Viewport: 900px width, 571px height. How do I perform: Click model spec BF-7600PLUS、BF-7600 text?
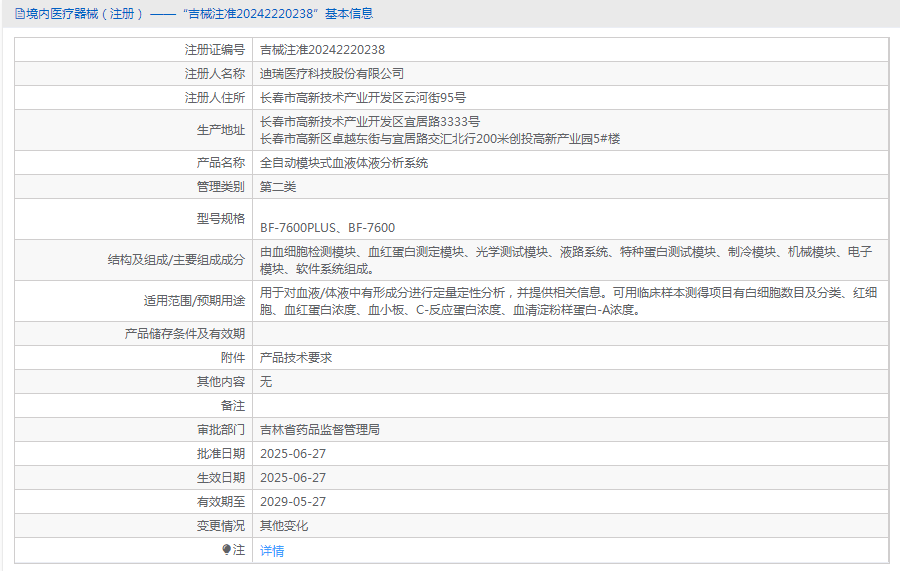tap(327, 228)
